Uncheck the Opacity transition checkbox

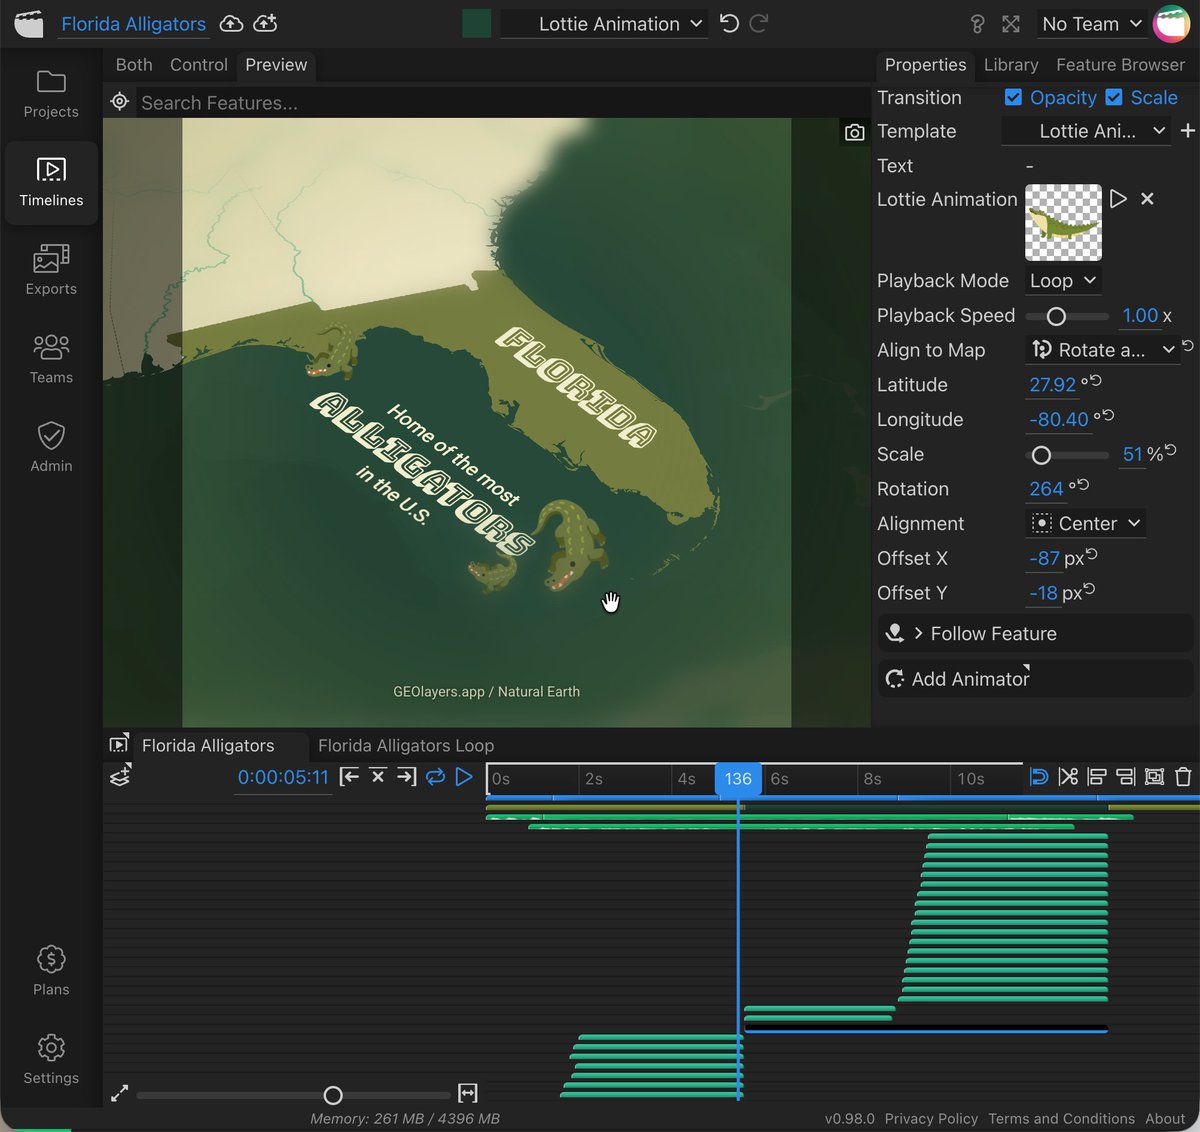1013,97
